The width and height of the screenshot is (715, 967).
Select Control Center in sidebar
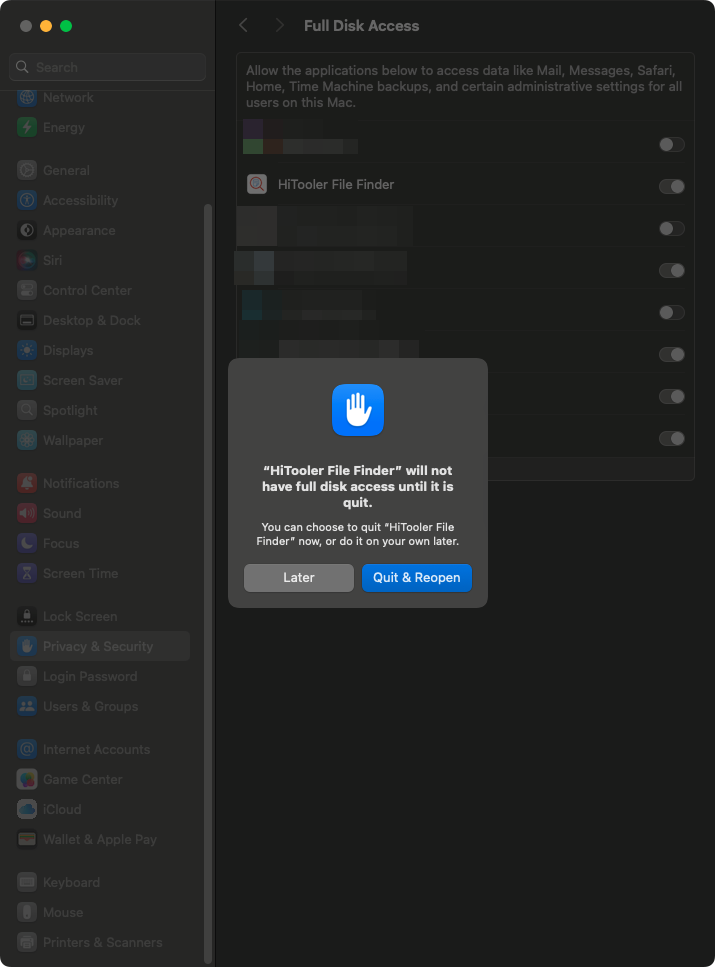pyautogui.click(x=87, y=290)
